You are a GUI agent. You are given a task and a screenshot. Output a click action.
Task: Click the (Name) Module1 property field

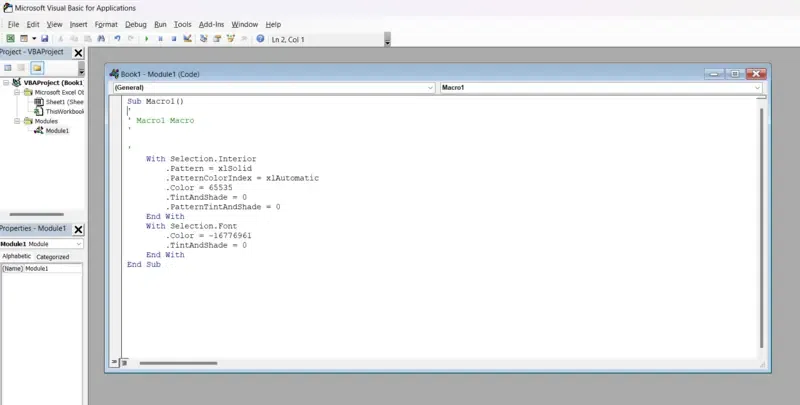(41, 268)
